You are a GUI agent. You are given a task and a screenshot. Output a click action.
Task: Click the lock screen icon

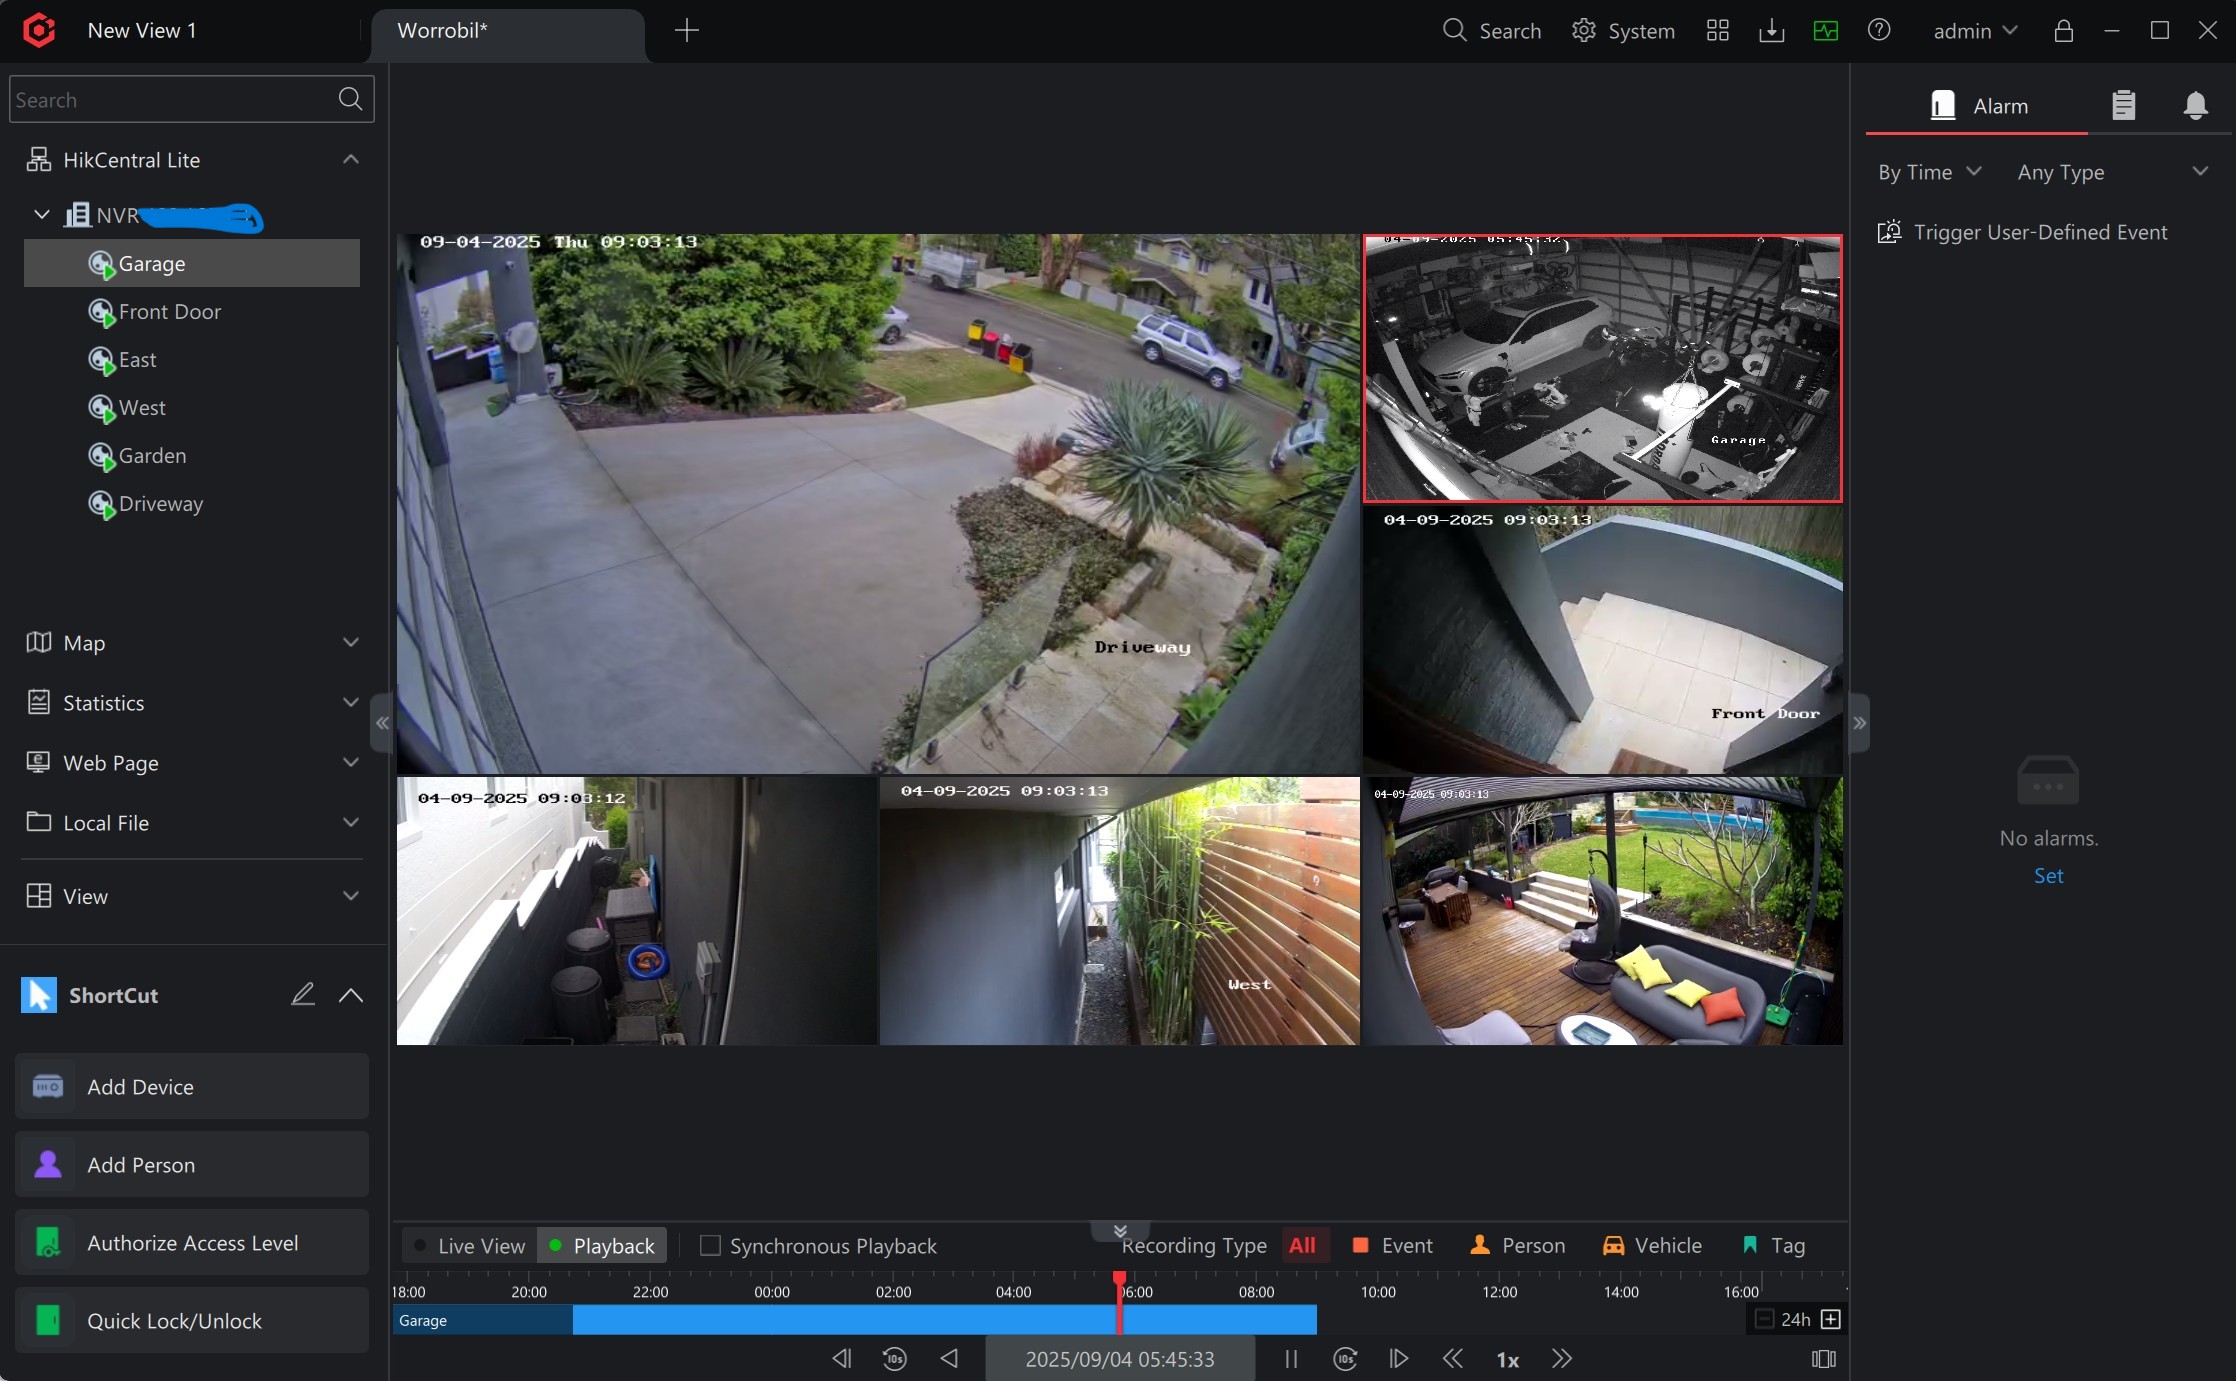pyautogui.click(x=2063, y=31)
